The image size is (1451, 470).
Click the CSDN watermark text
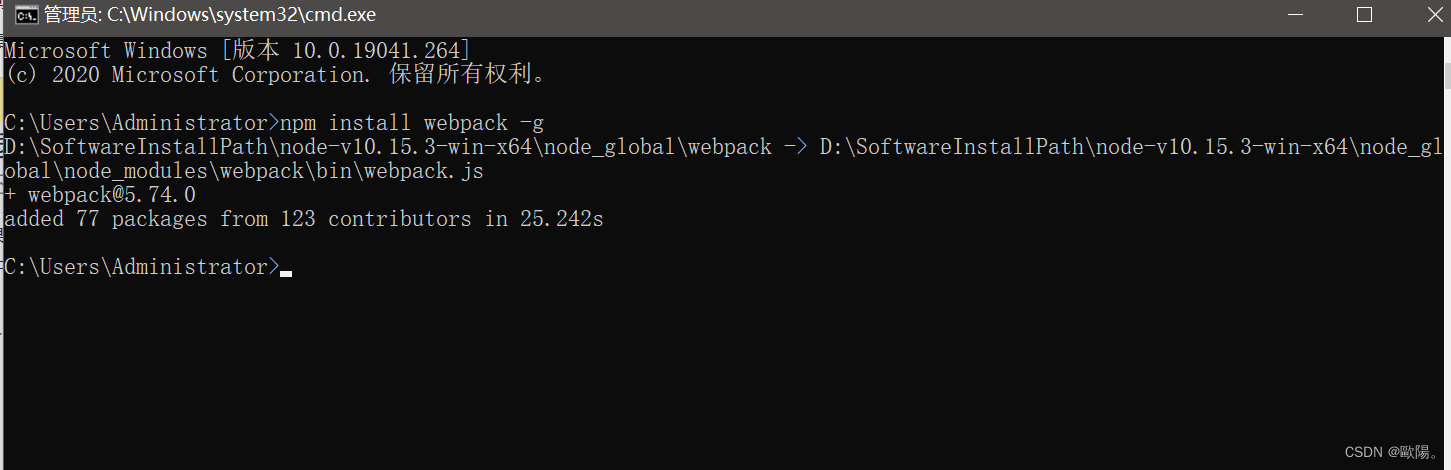pyautogui.click(x=1392, y=452)
